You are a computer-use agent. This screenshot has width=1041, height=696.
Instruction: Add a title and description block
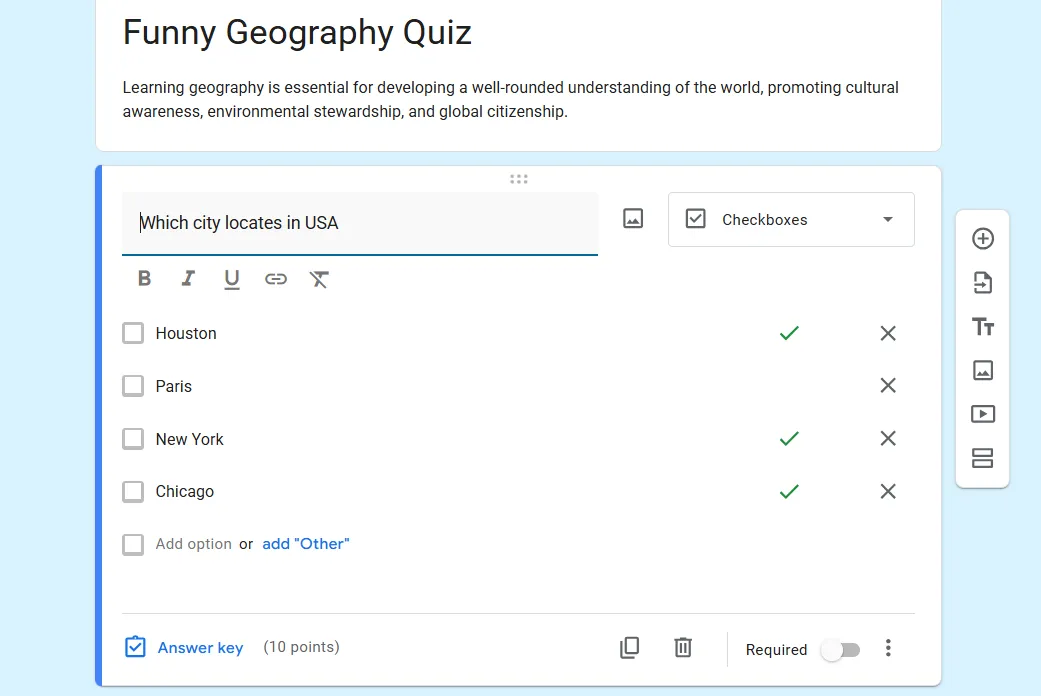[x=983, y=327]
